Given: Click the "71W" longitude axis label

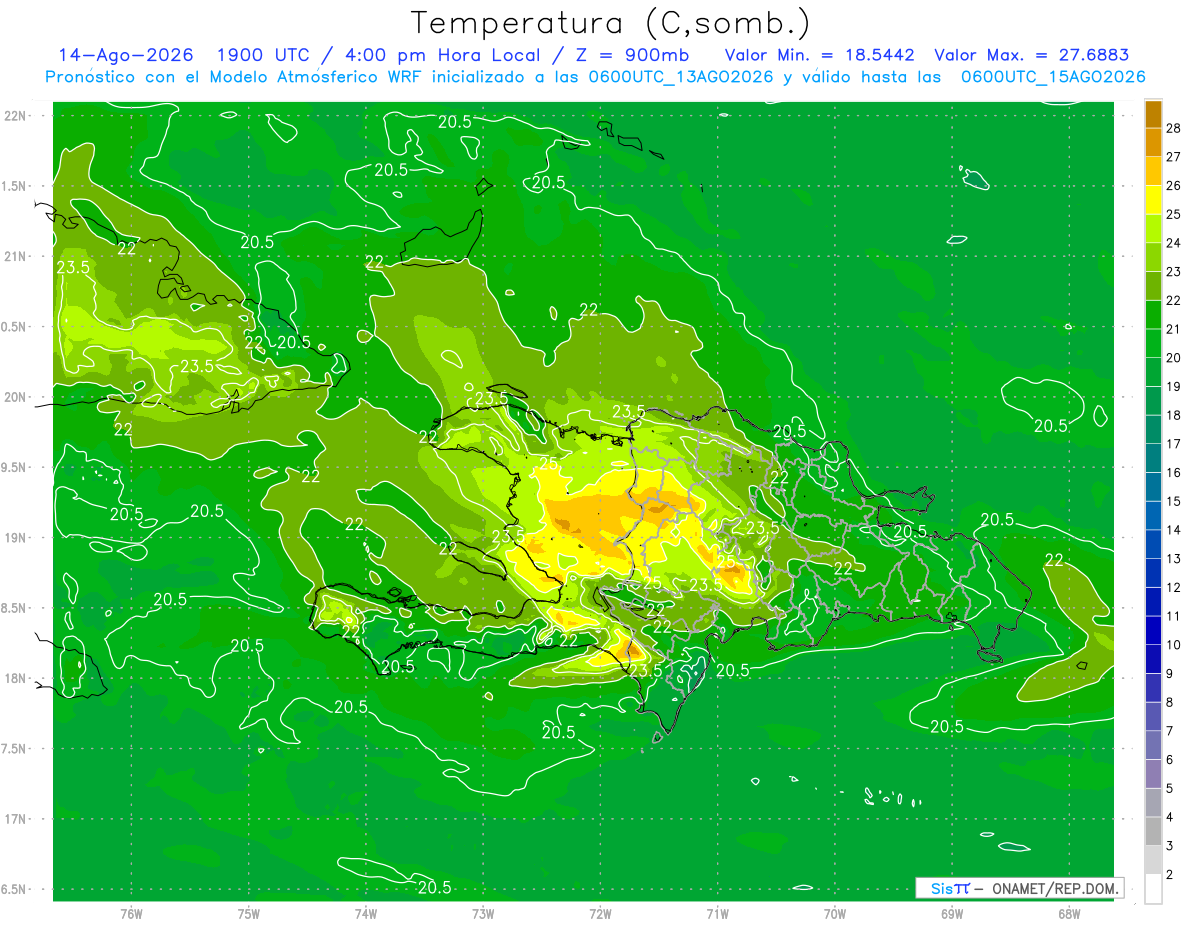Looking at the screenshot, I should click(x=717, y=913).
